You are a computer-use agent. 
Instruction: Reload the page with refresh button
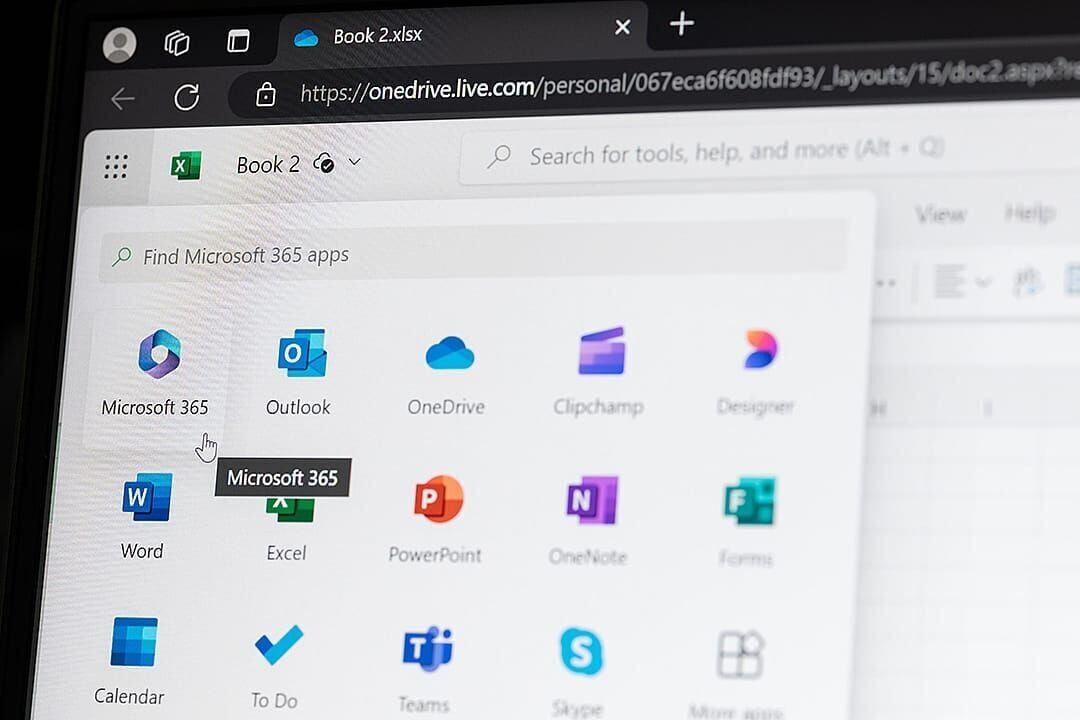[187, 97]
